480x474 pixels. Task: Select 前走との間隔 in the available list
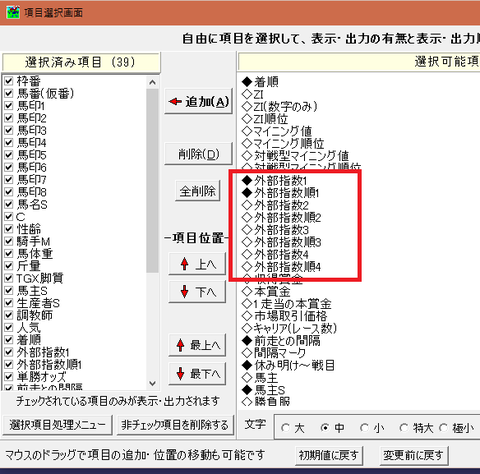pos(281,341)
